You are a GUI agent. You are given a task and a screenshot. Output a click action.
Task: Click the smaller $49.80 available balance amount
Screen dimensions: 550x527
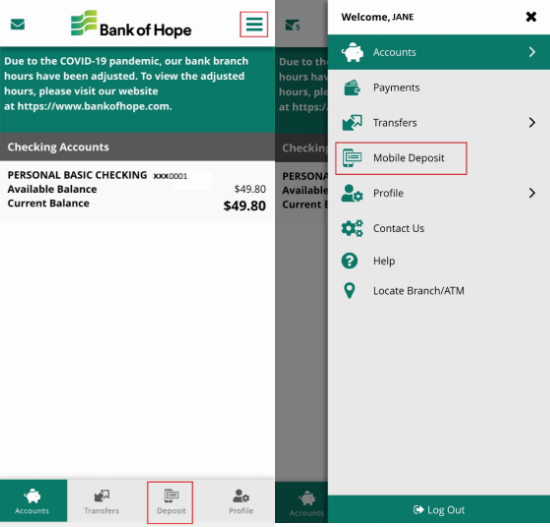coord(250,189)
